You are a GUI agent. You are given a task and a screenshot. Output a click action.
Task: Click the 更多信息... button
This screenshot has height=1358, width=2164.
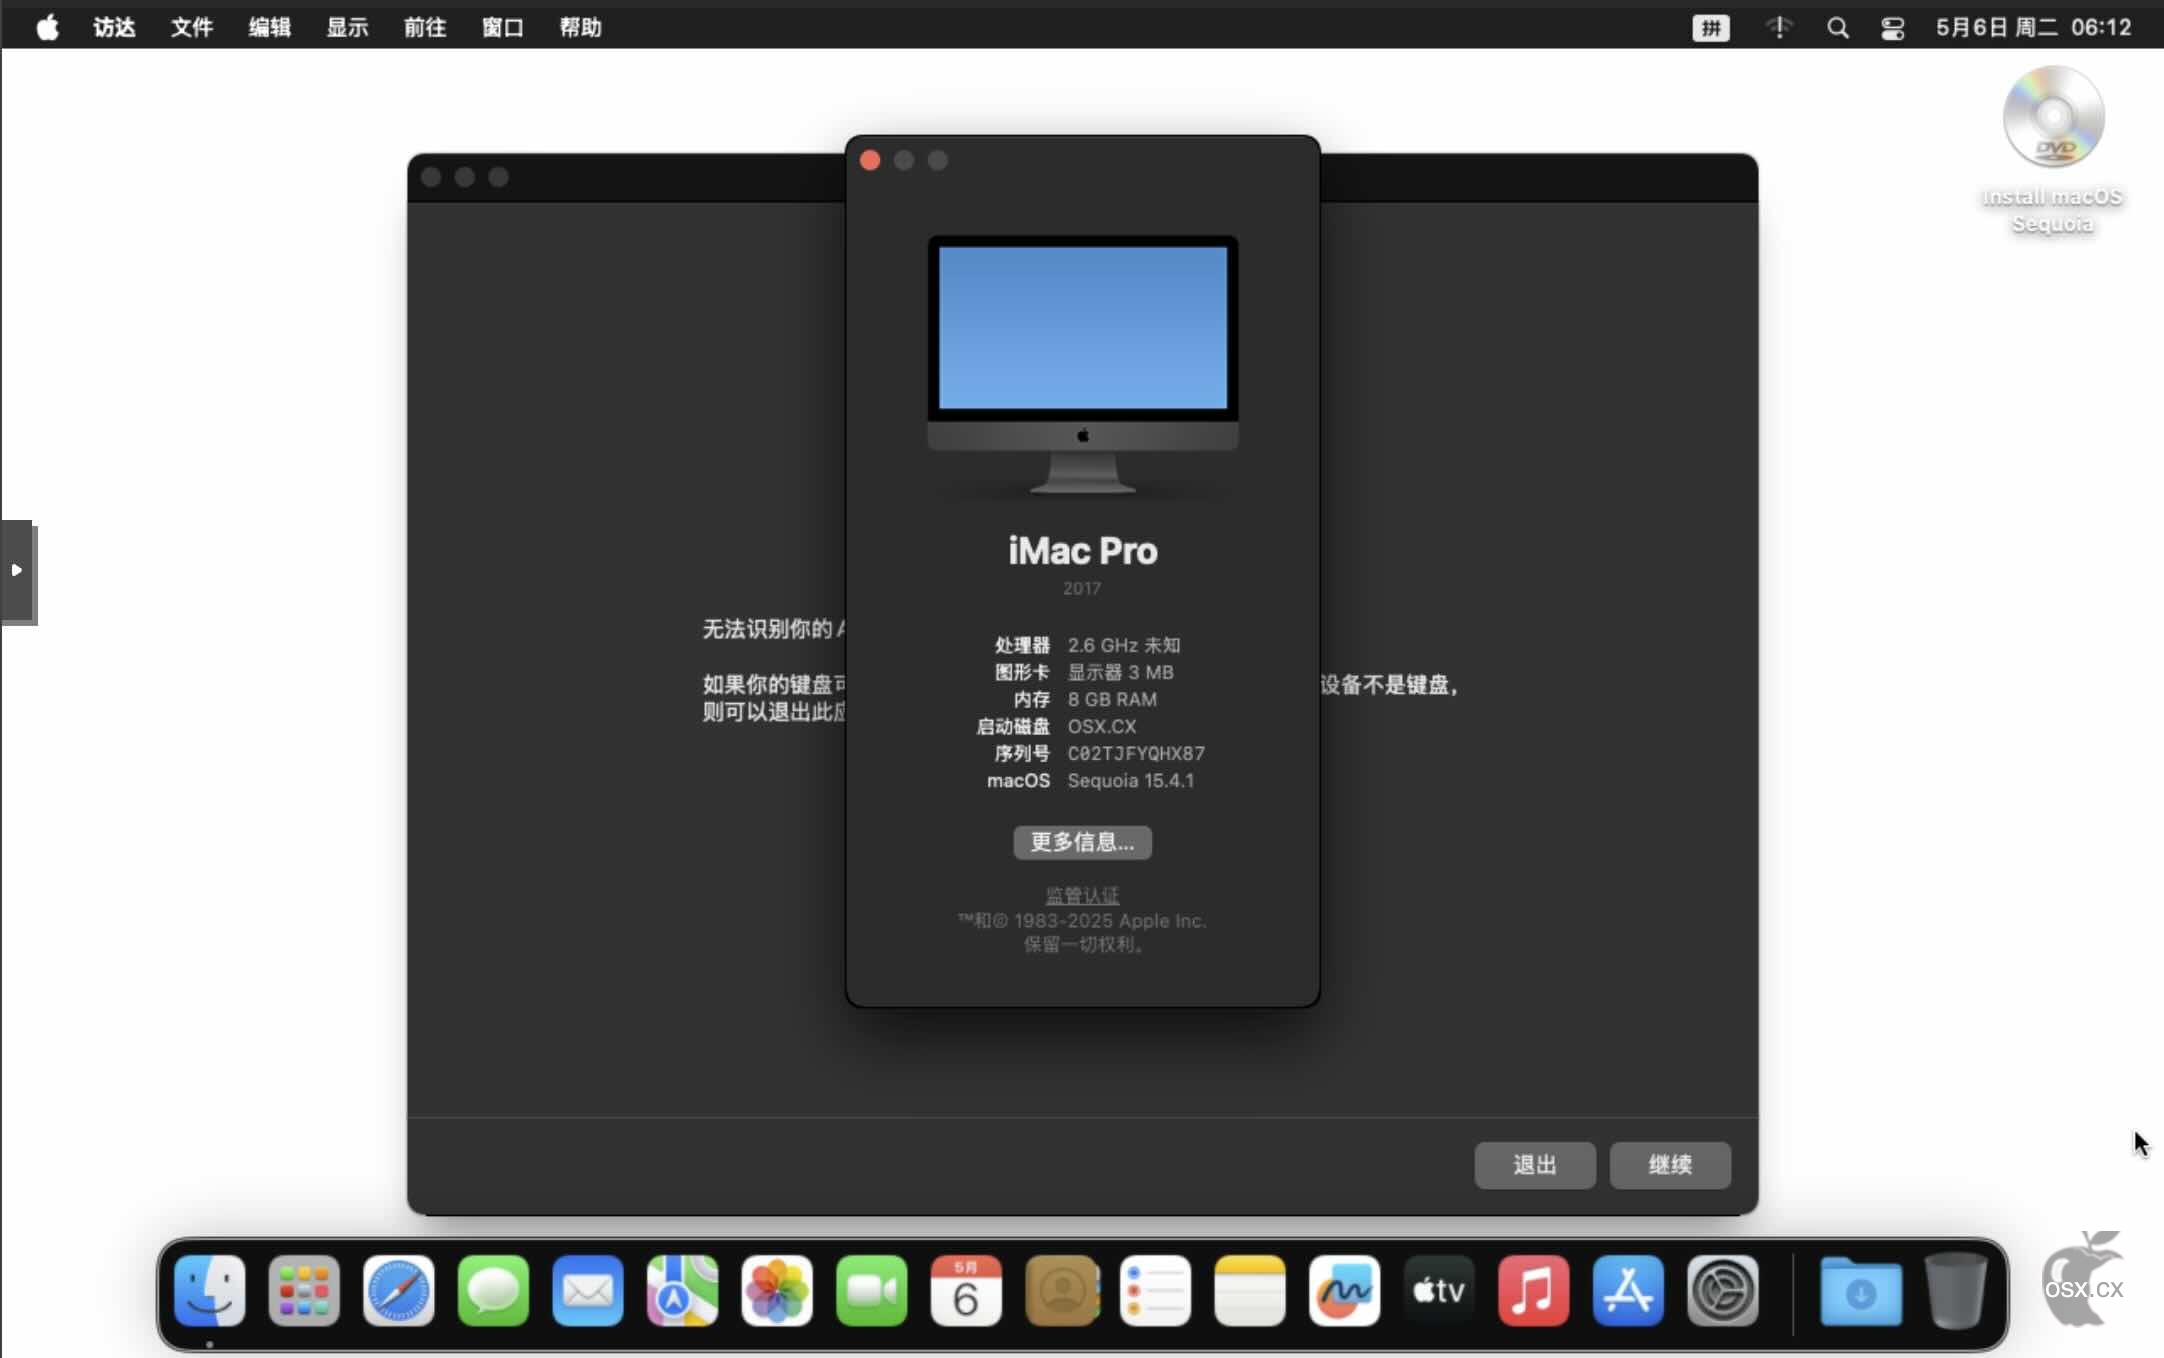point(1082,842)
